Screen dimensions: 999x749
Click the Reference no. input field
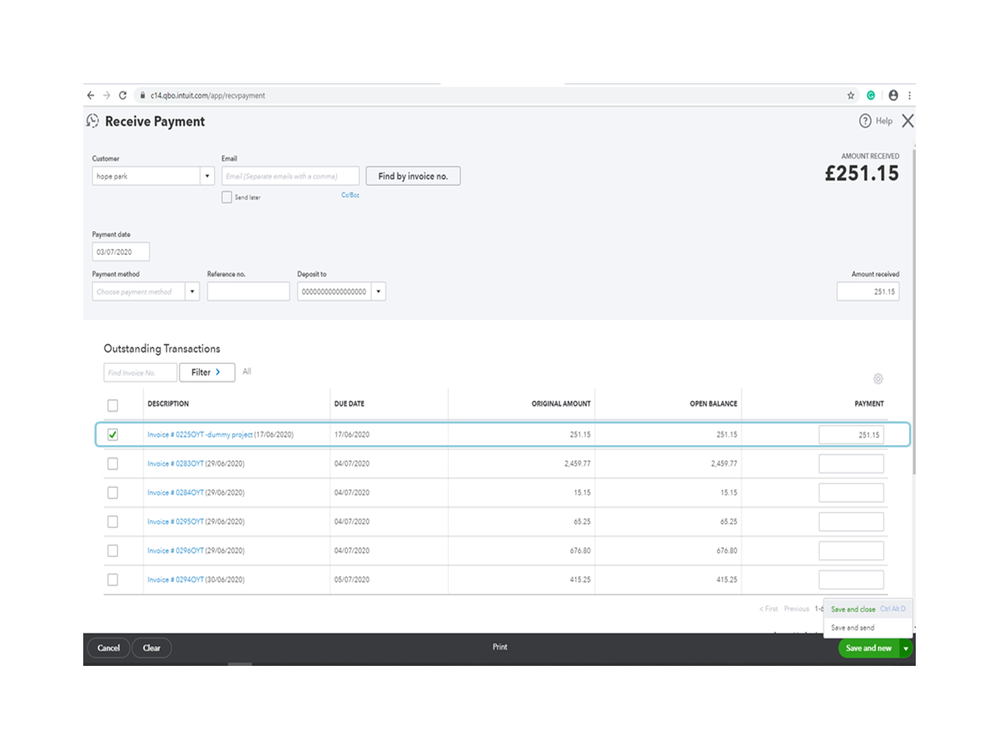[x=248, y=292]
